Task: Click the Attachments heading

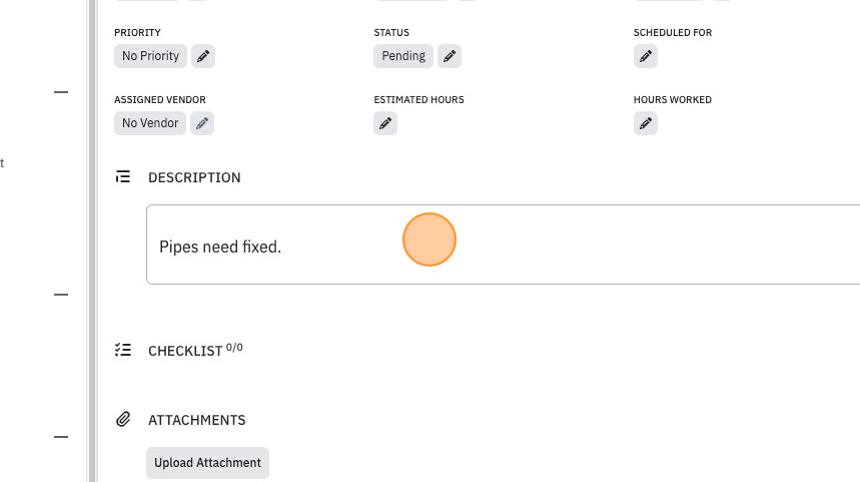Action: pyautogui.click(x=197, y=420)
